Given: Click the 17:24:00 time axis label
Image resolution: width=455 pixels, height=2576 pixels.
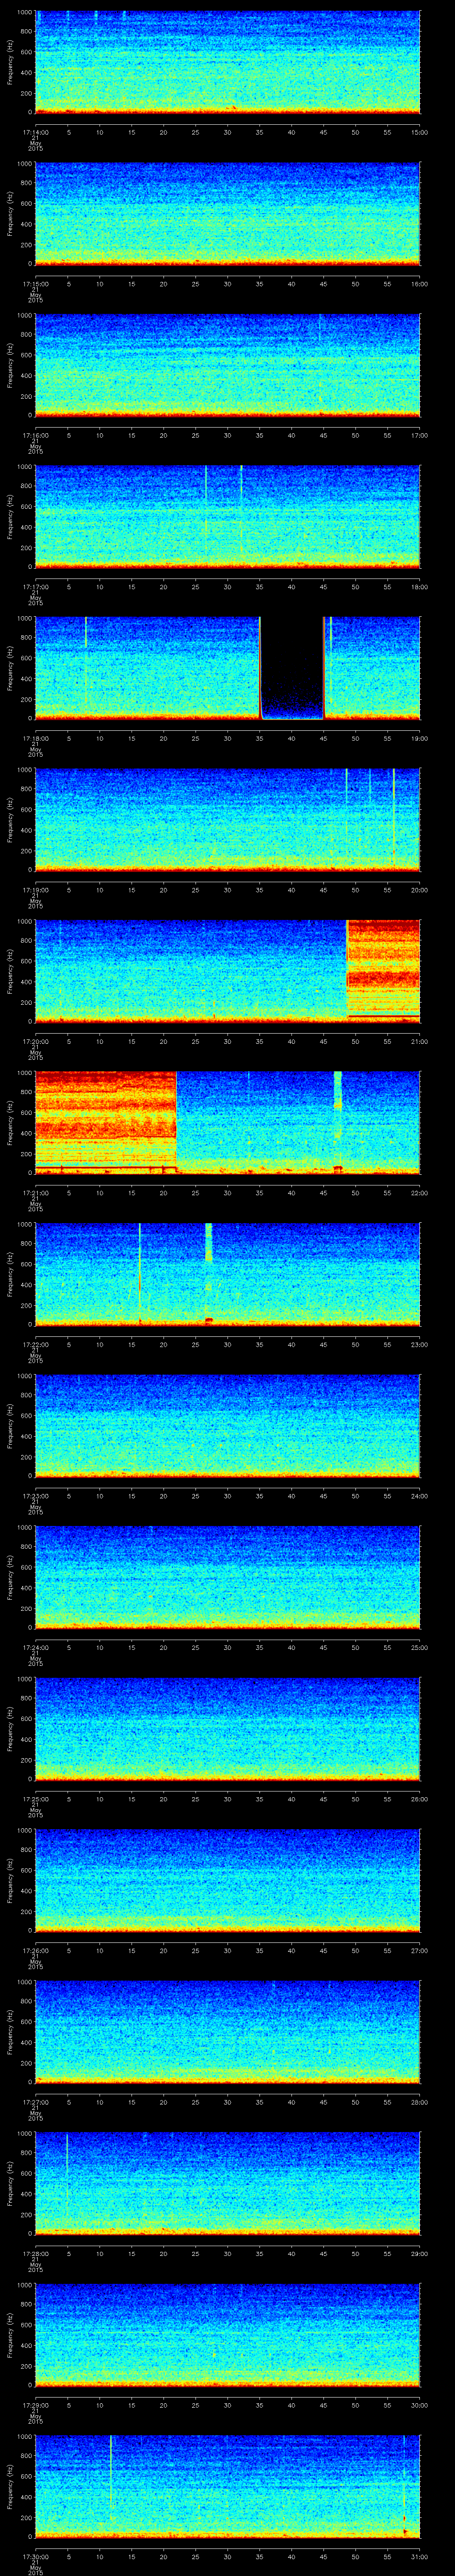Looking at the screenshot, I should tap(35, 1647).
